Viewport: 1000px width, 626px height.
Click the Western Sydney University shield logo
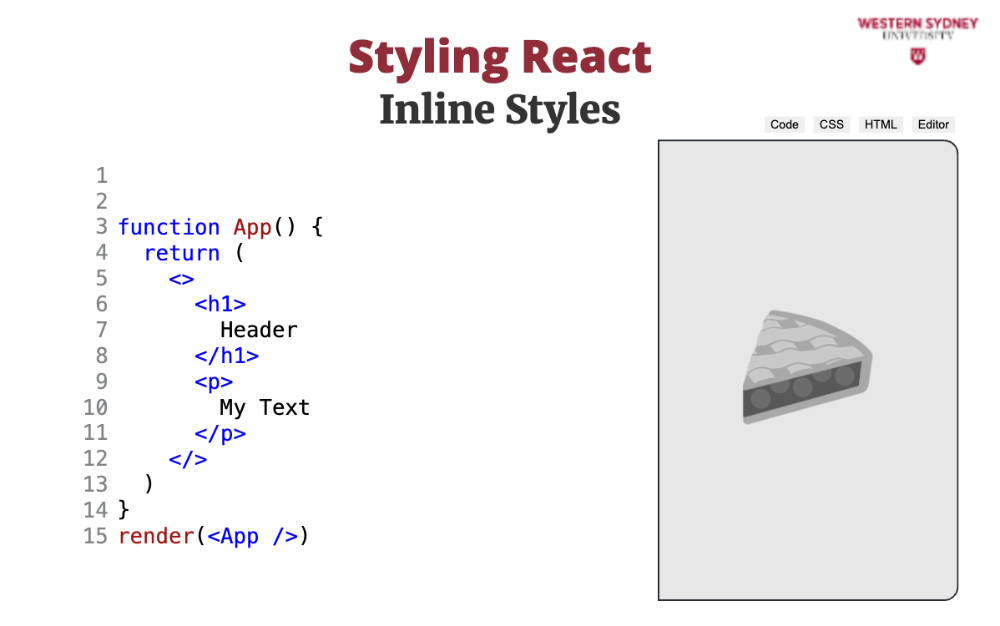point(917,56)
